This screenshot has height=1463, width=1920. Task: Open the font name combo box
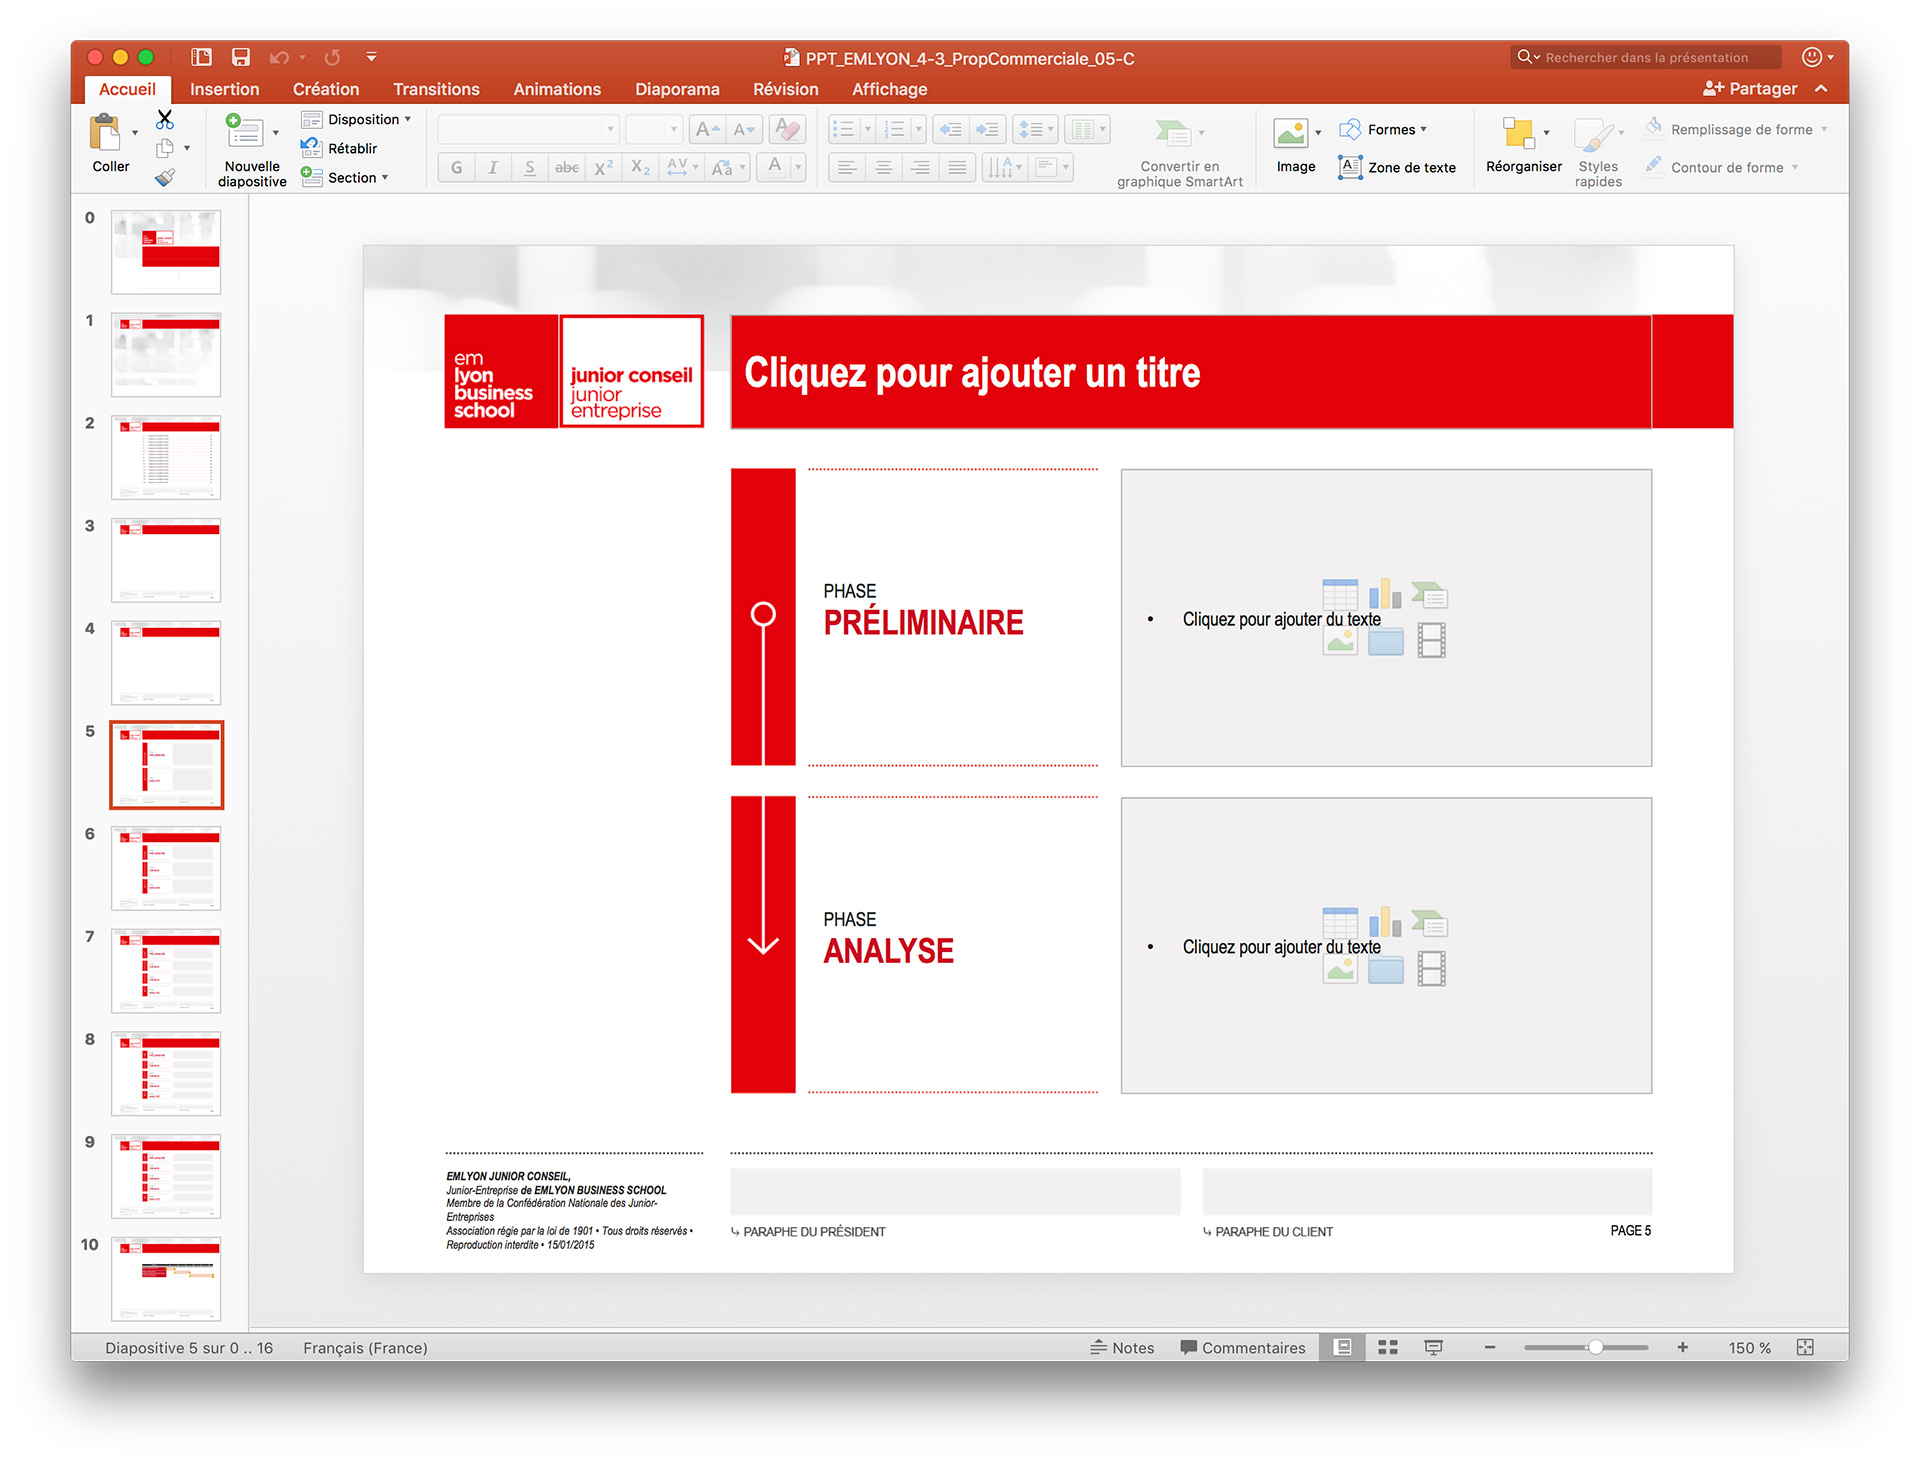click(x=529, y=129)
